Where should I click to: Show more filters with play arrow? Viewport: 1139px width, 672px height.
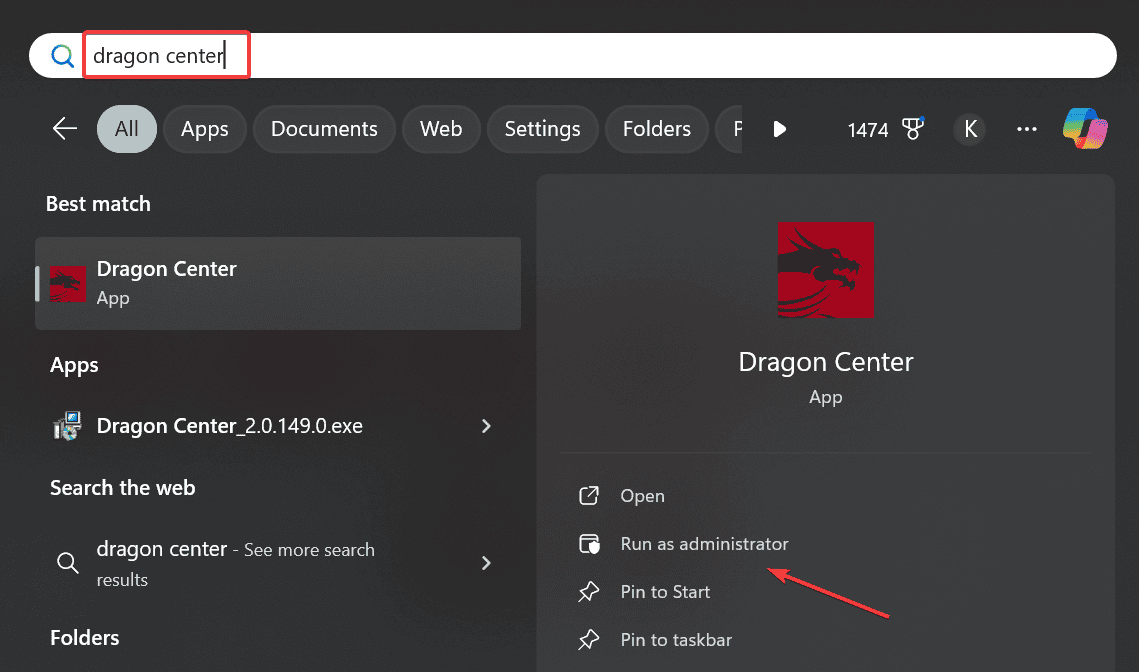point(779,129)
